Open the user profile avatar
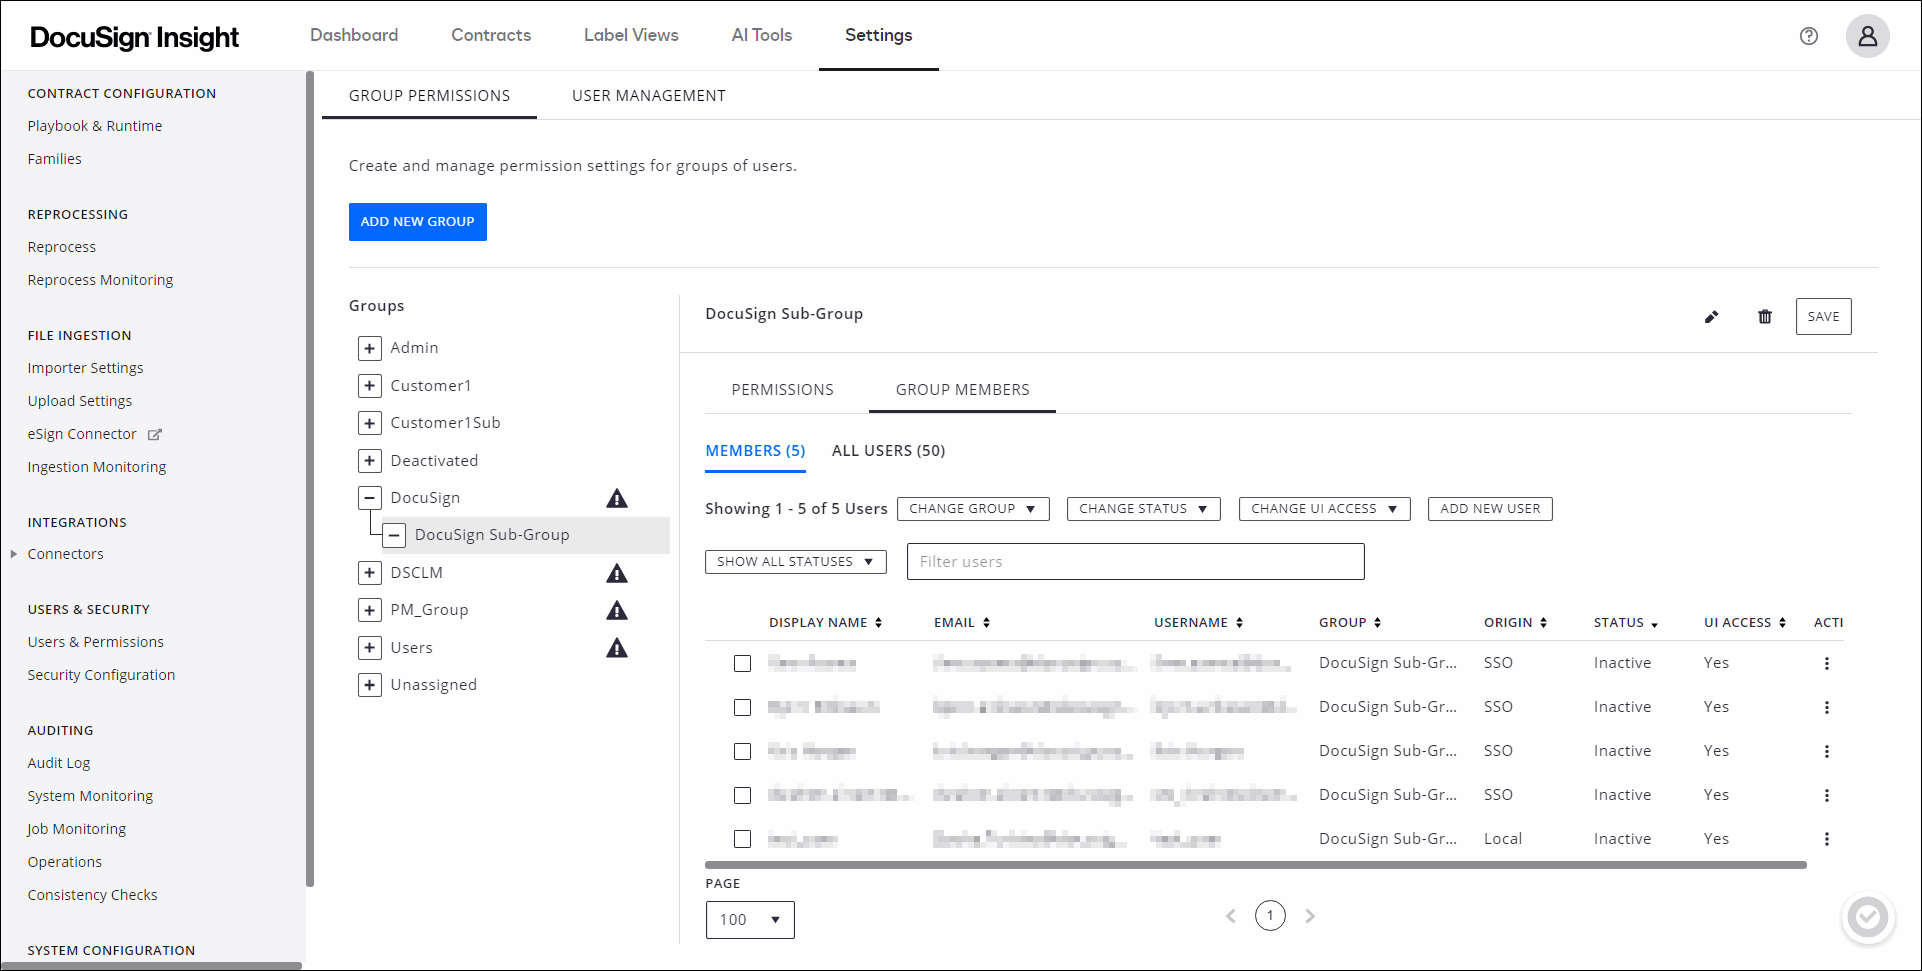 pyautogui.click(x=1867, y=36)
